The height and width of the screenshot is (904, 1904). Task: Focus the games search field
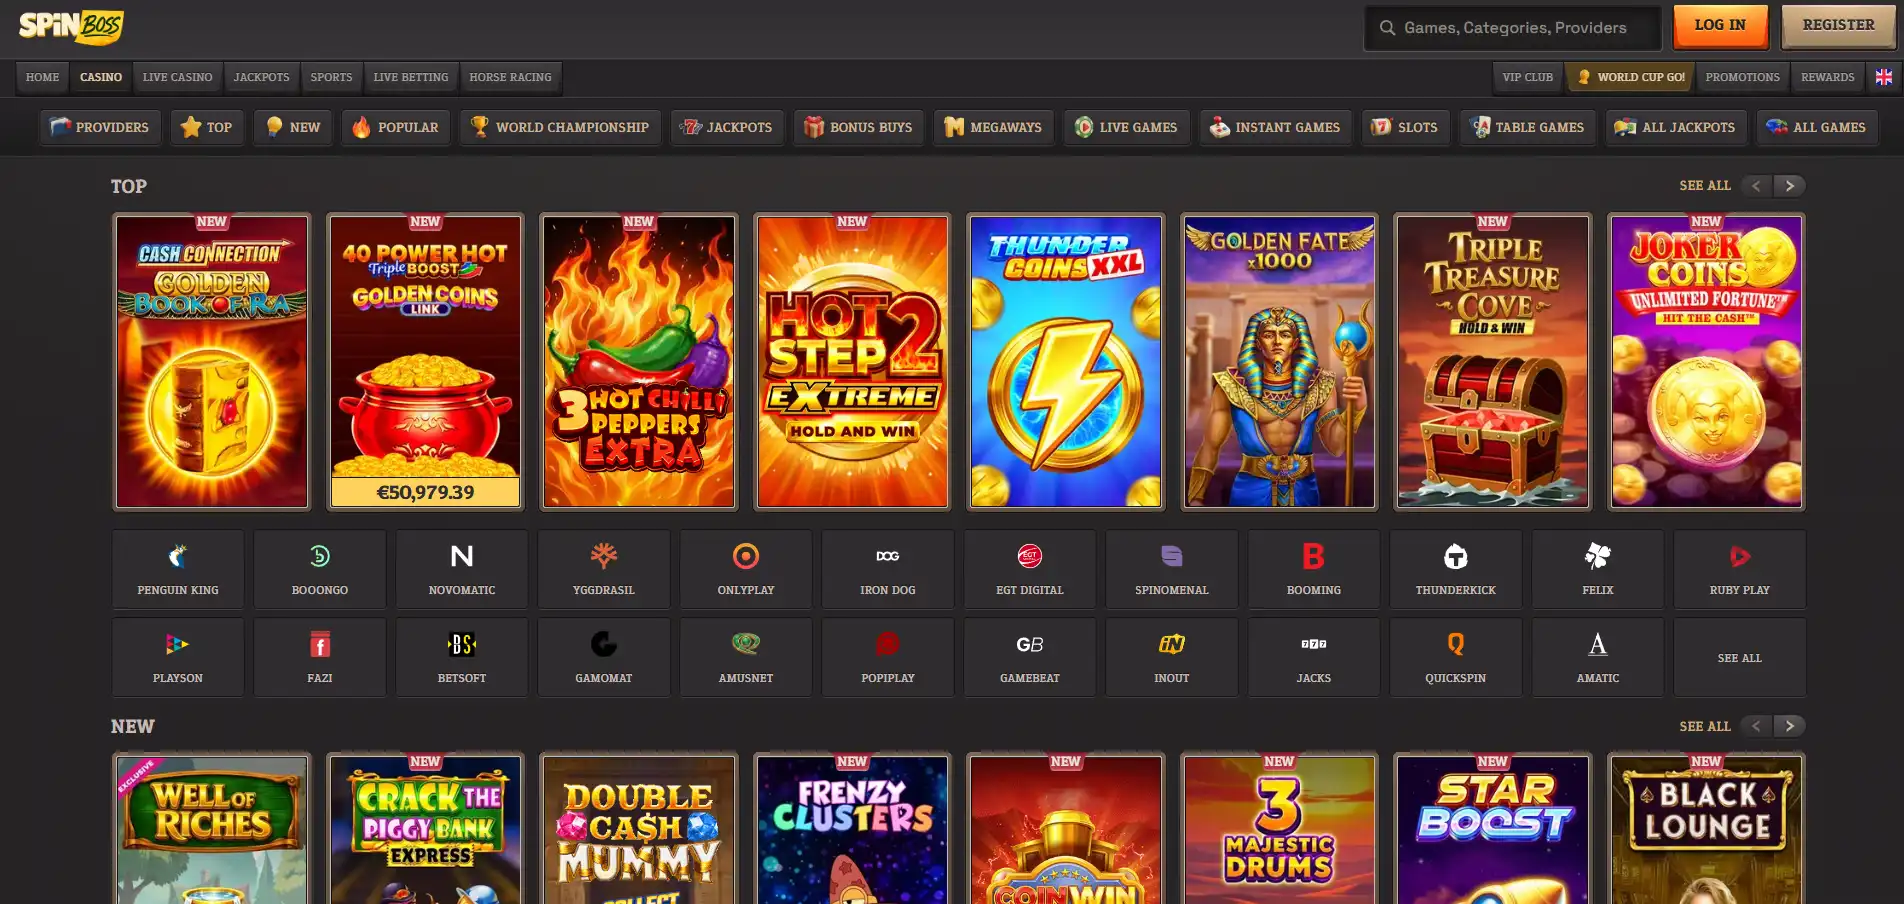pos(1513,28)
